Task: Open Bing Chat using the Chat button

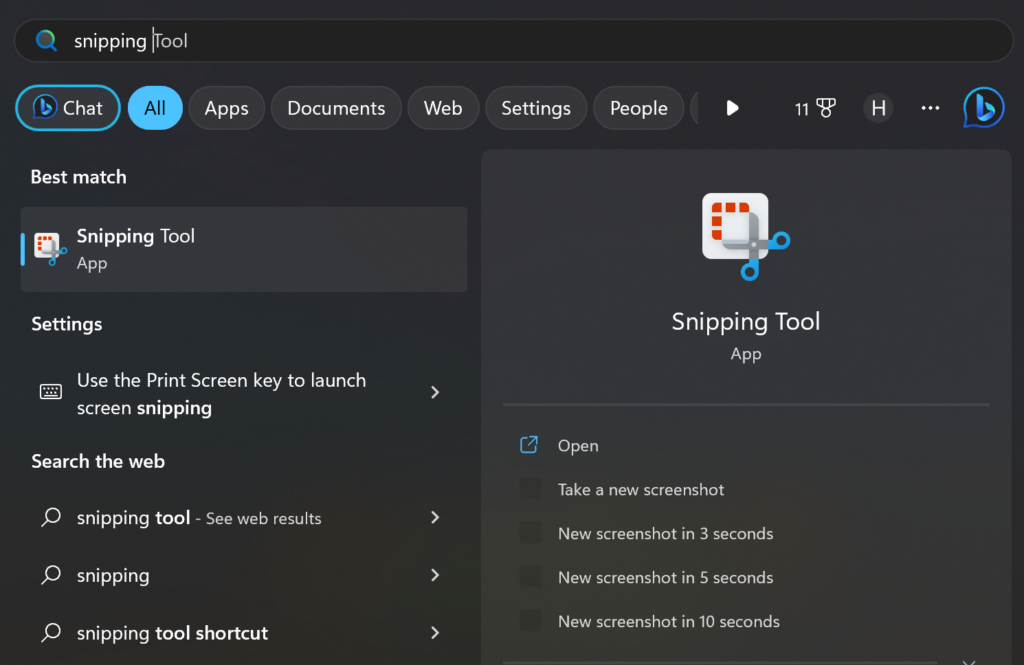Action: click(x=67, y=107)
